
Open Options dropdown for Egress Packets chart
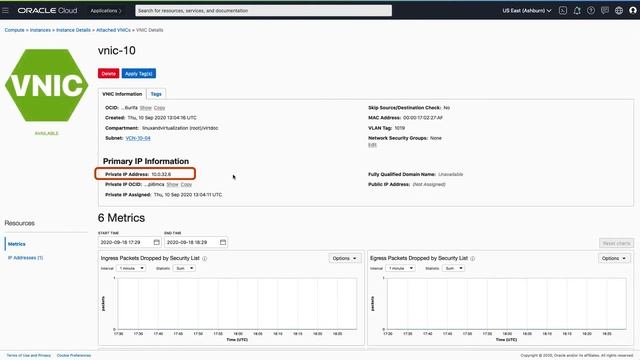[x=614, y=258]
